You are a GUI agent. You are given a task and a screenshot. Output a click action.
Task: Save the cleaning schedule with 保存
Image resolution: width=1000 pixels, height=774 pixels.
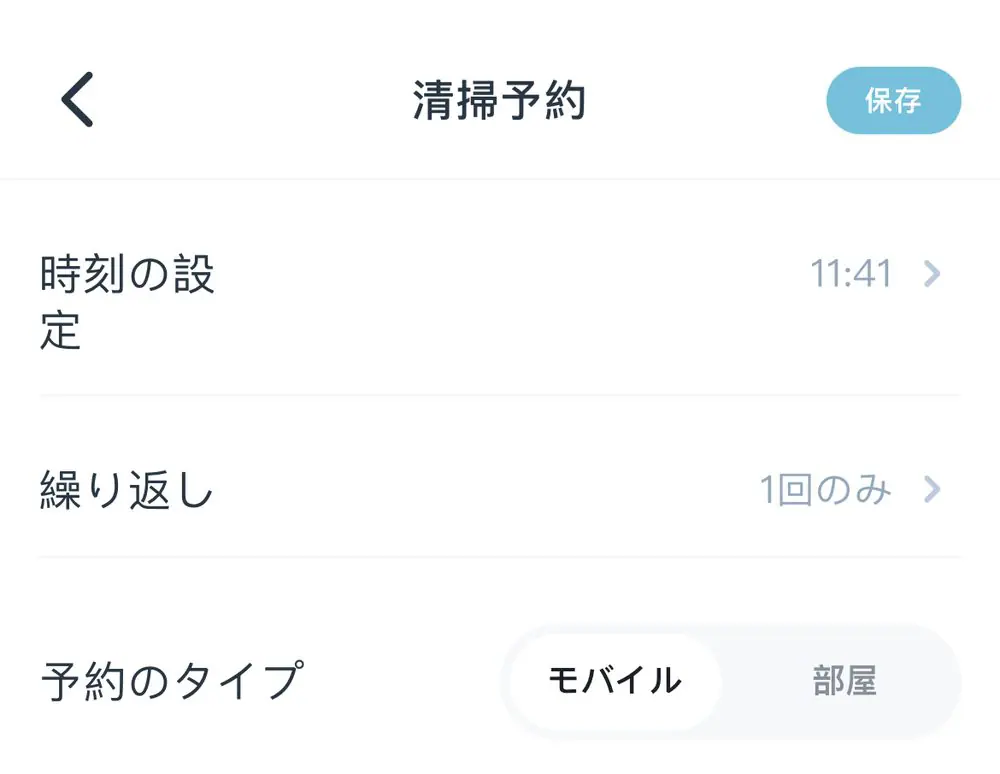point(893,101)
